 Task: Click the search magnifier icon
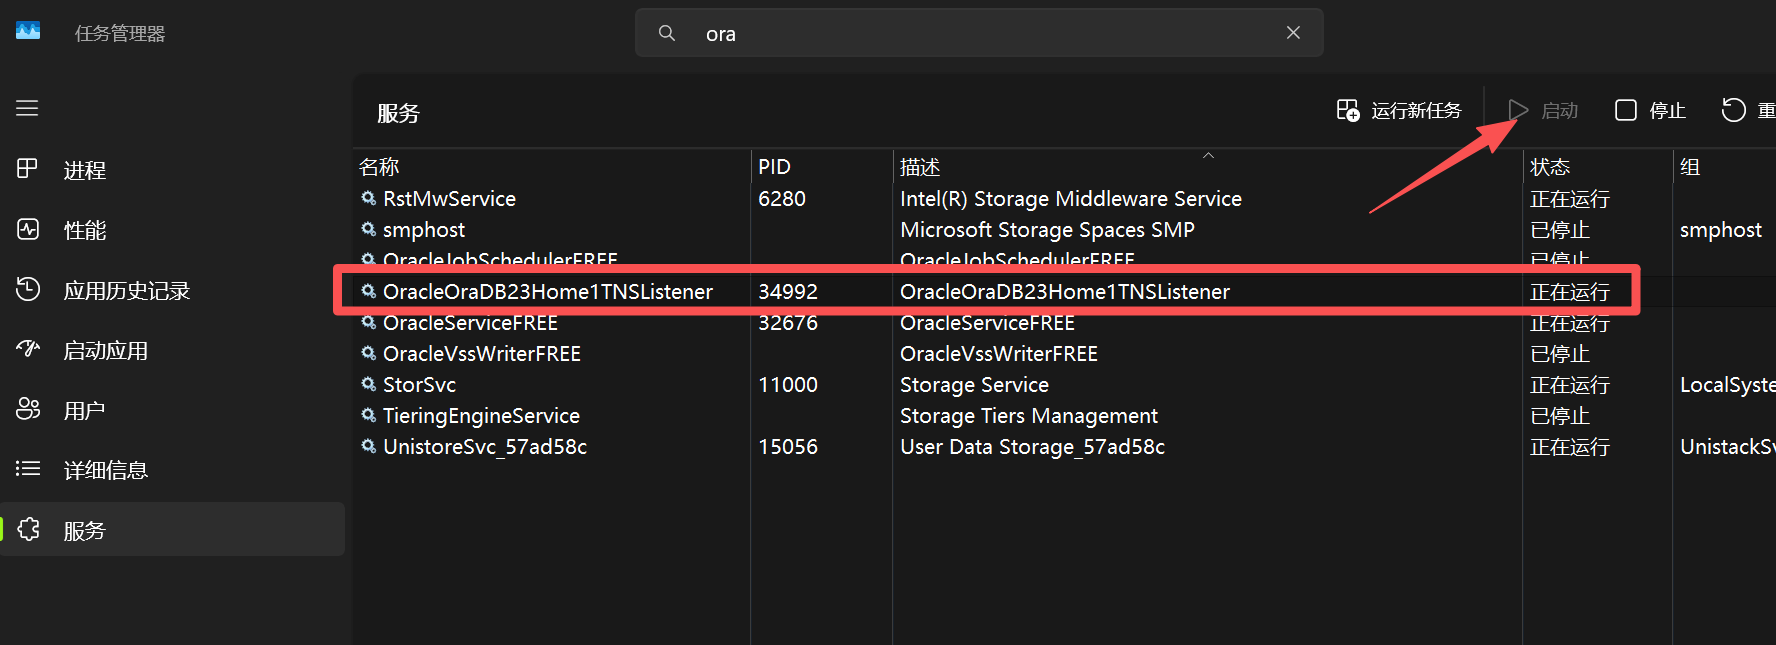[667, 33]
